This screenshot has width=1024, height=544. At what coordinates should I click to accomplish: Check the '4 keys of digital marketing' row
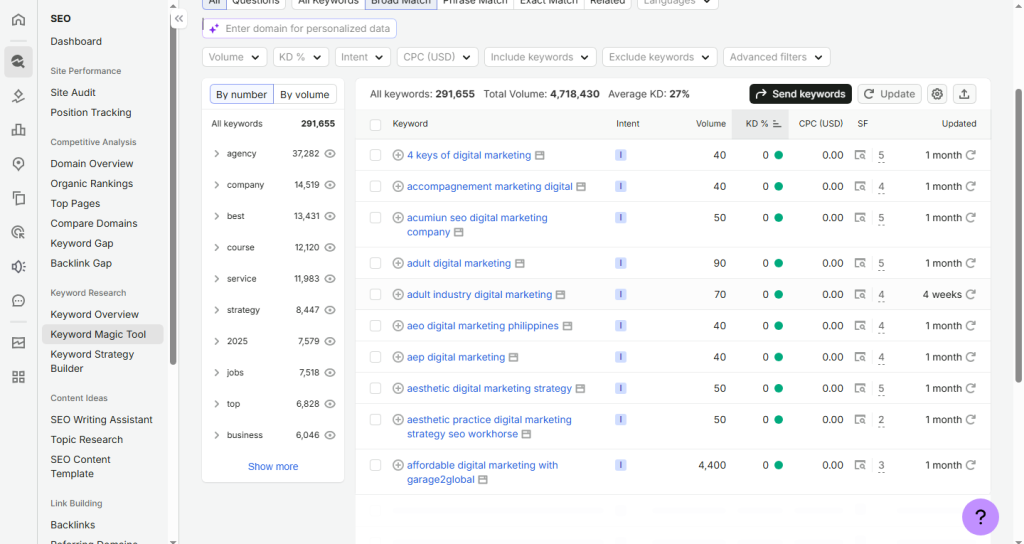tap(376, 155)
